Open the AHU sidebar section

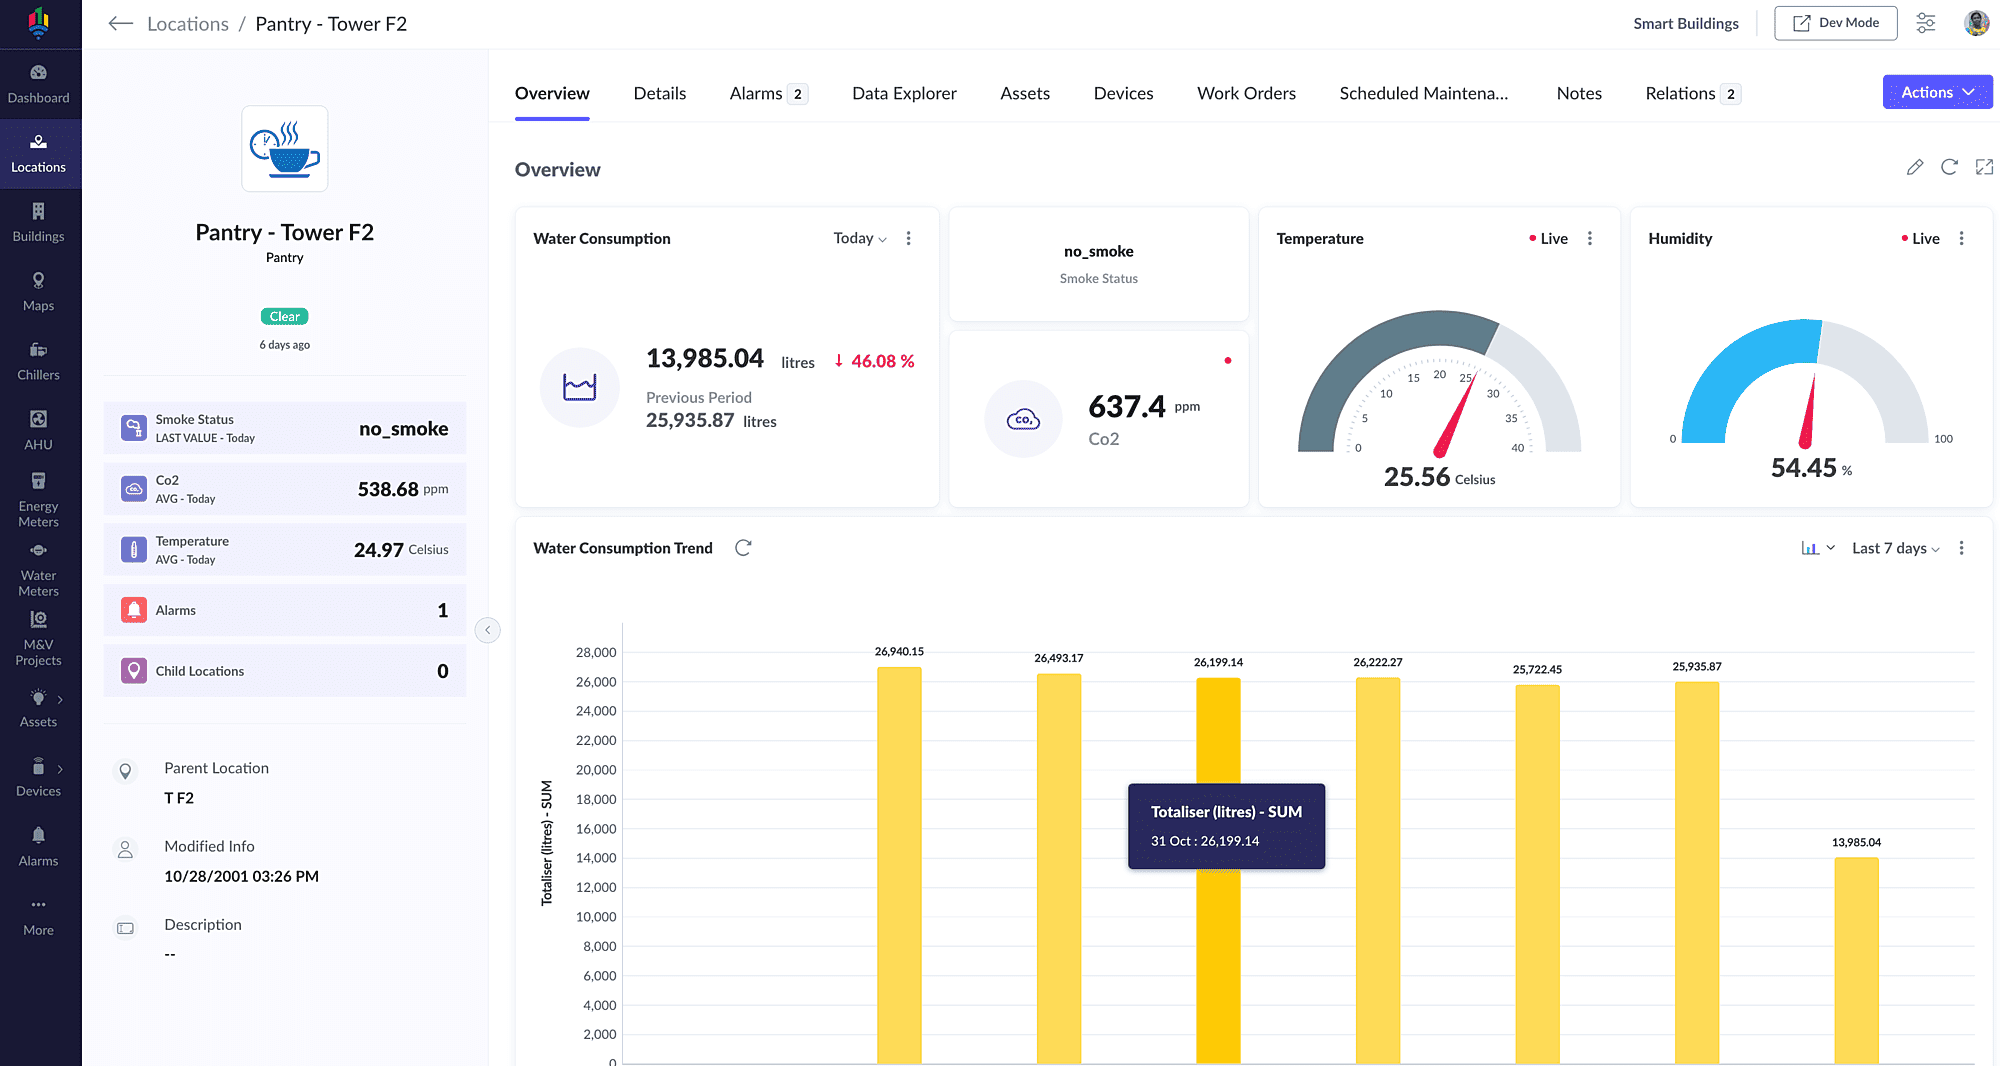38,430
